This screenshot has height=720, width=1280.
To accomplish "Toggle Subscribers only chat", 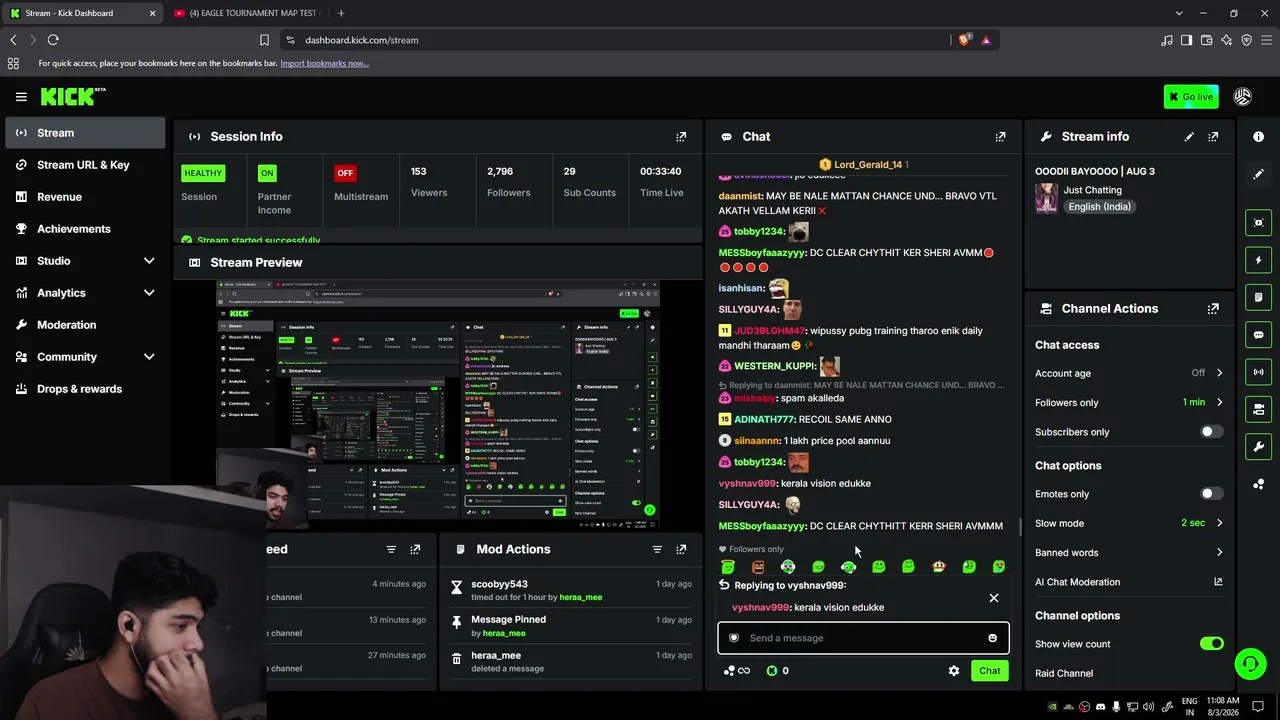I will pos(1211,432).
